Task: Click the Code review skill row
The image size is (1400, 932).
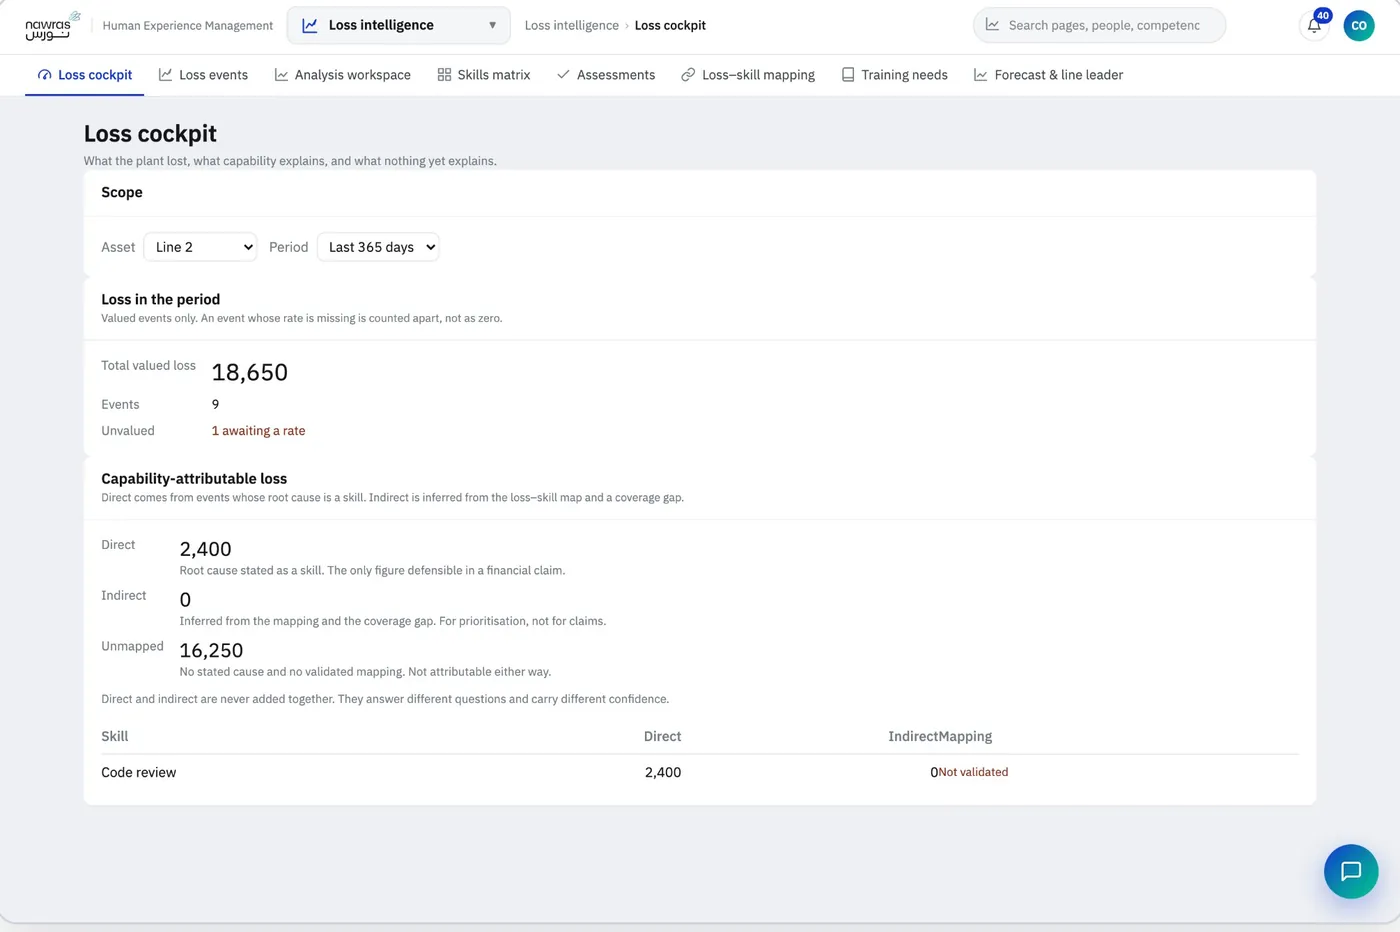Action: 700,772
